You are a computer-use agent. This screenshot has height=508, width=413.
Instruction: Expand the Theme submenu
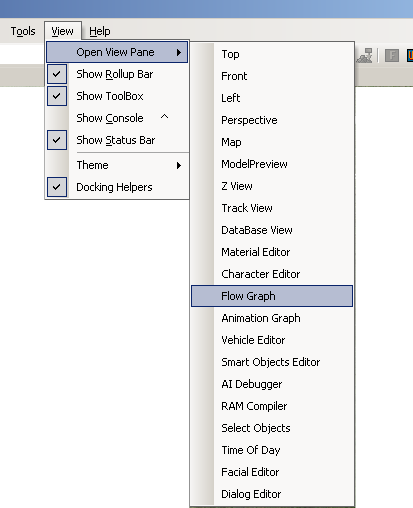click(x=117, y=165)
